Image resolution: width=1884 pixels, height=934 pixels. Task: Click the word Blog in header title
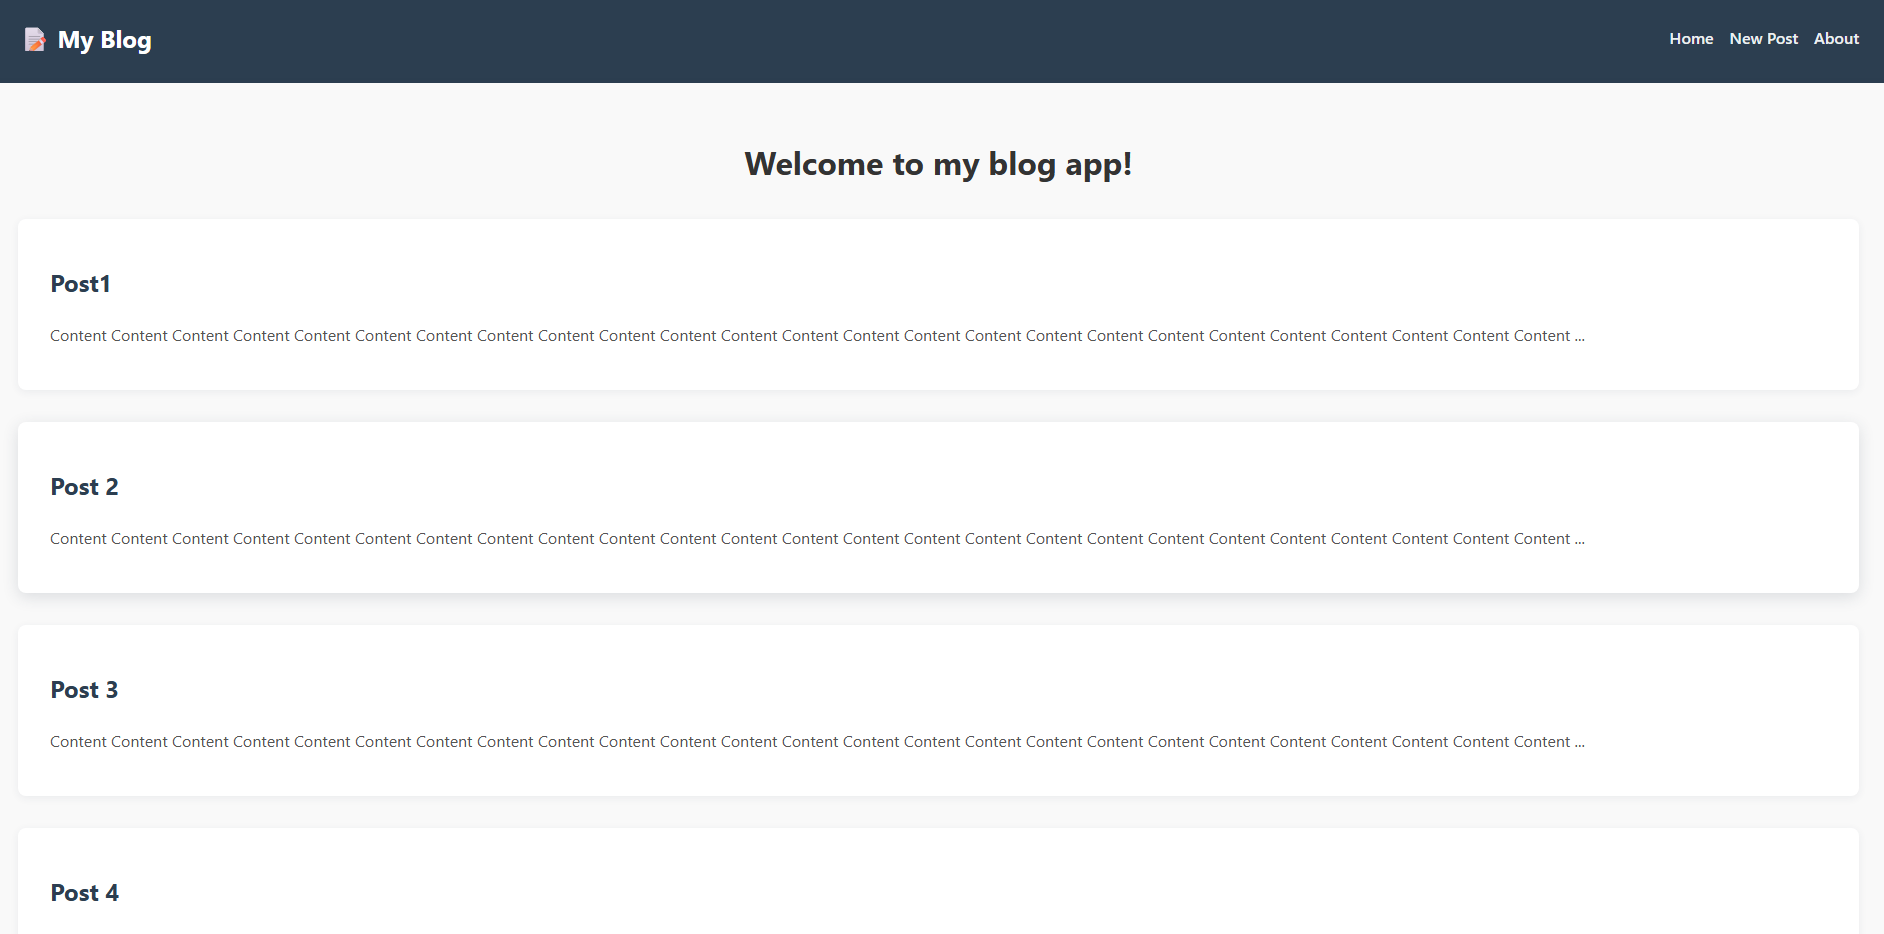[126, 40]
